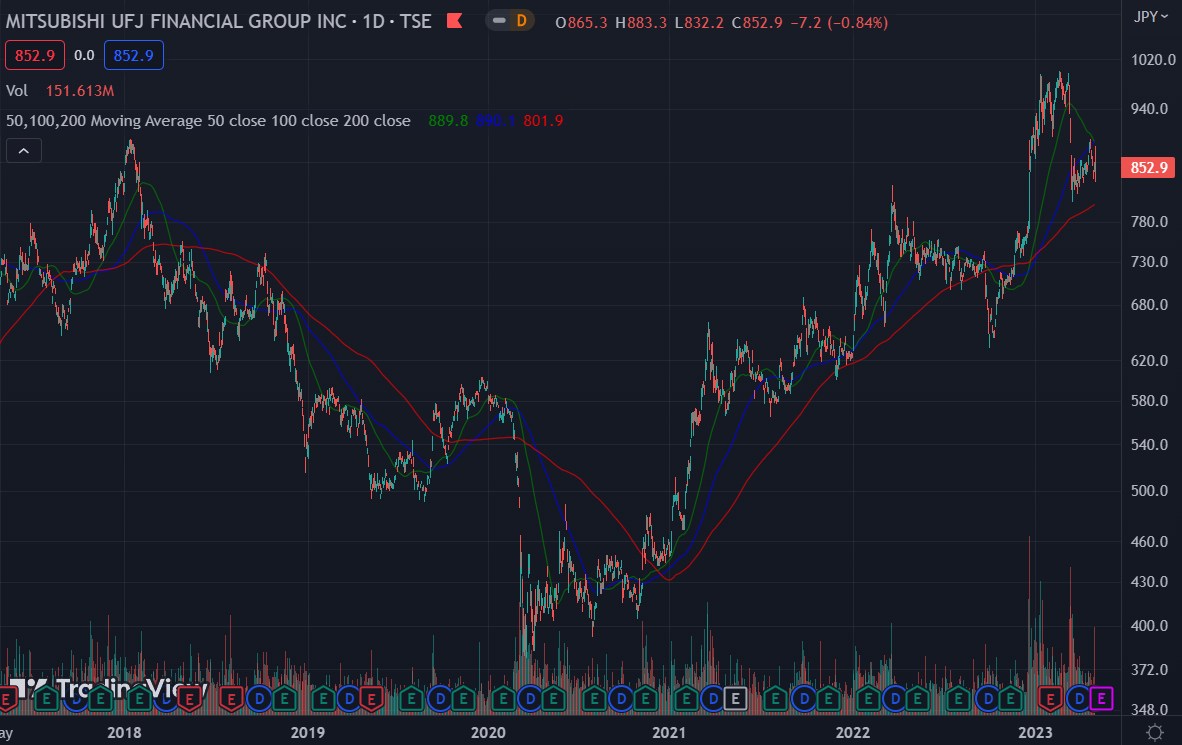This screenshot has width=1182, height=745.
Task: Click the blue 100 MA value 890.1
Action: (495, 121)
